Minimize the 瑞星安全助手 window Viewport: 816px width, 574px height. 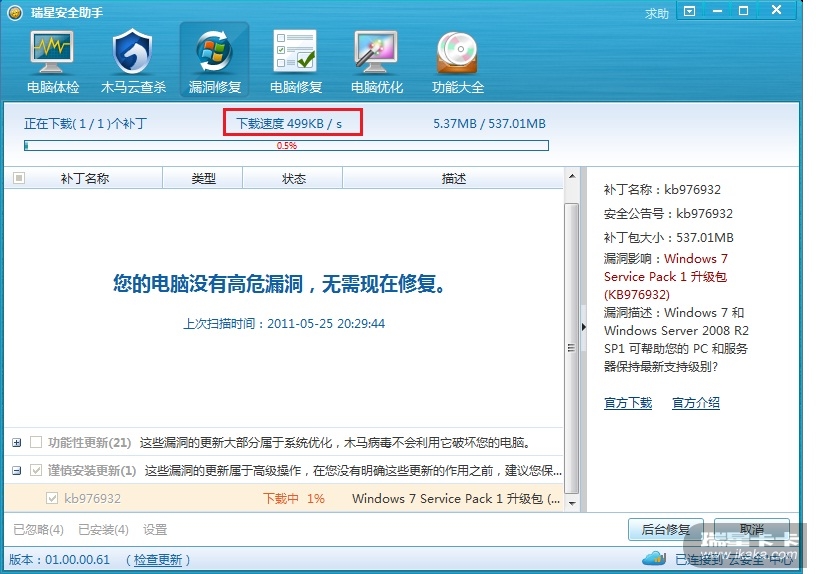[x=718, y=11]
